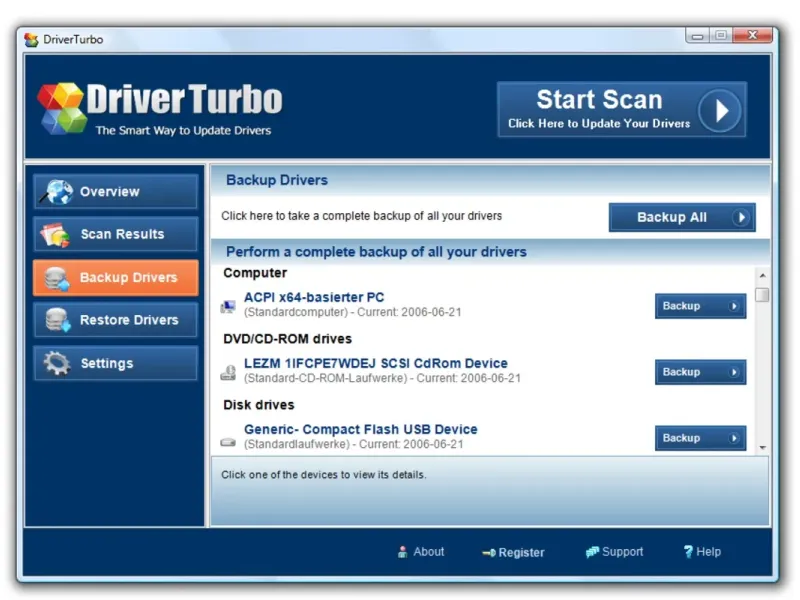Select the ACPI x64-basierter PC device name
This screenshot has height=600, width=800.
(314, 297)
